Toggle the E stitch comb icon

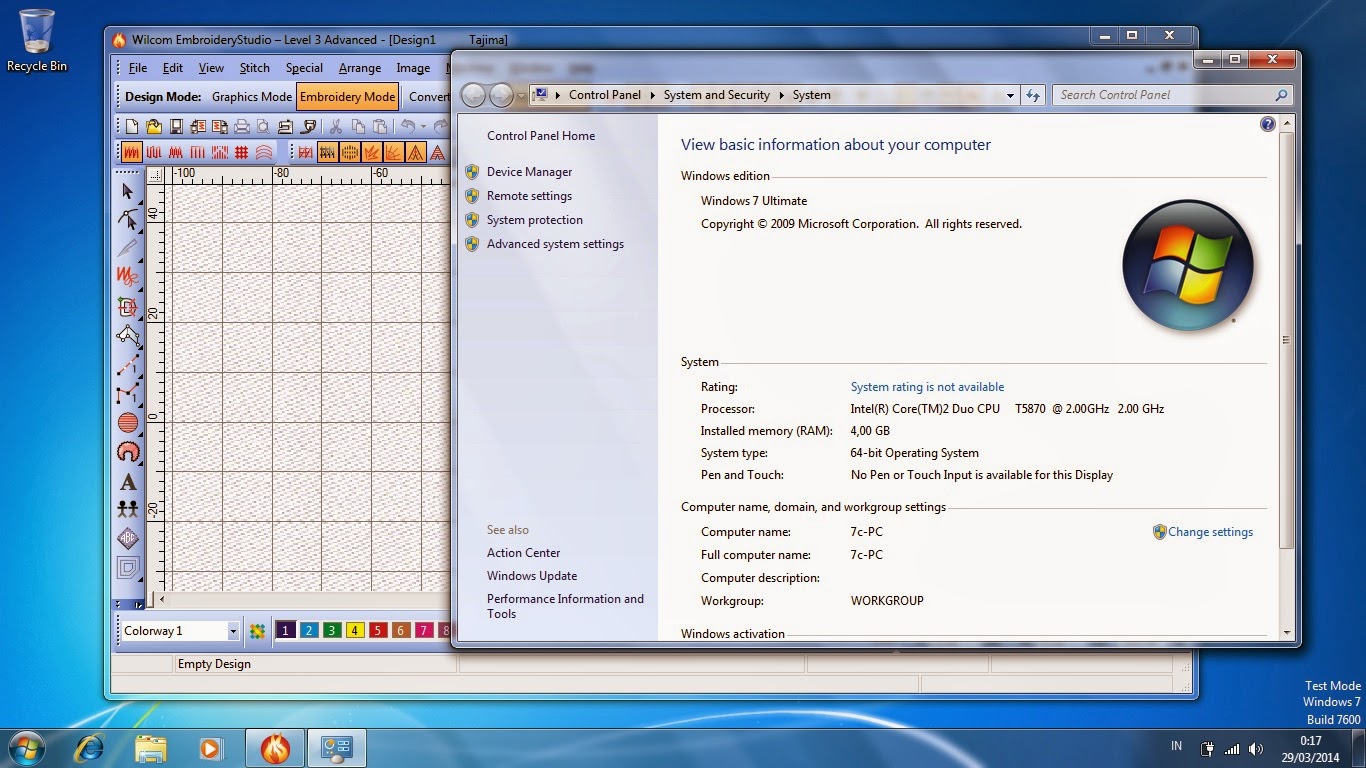coord(197,153)
